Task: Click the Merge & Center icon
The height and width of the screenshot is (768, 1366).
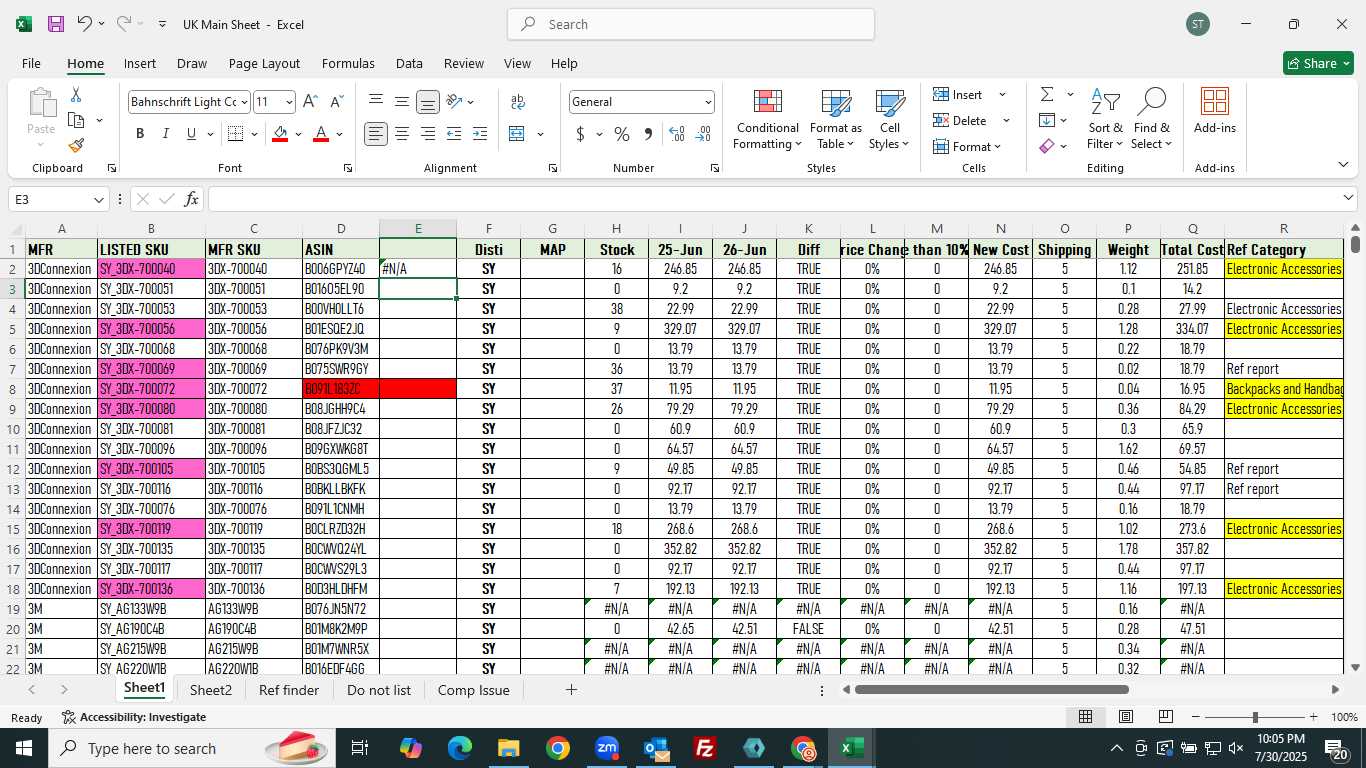Action: 517,134
